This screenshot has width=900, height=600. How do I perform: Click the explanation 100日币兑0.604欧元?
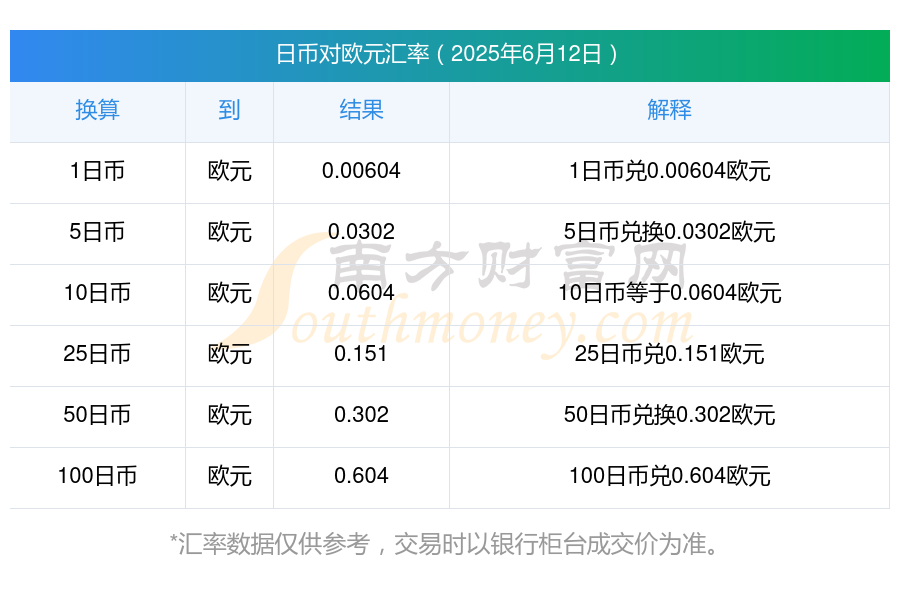point(669,476)
